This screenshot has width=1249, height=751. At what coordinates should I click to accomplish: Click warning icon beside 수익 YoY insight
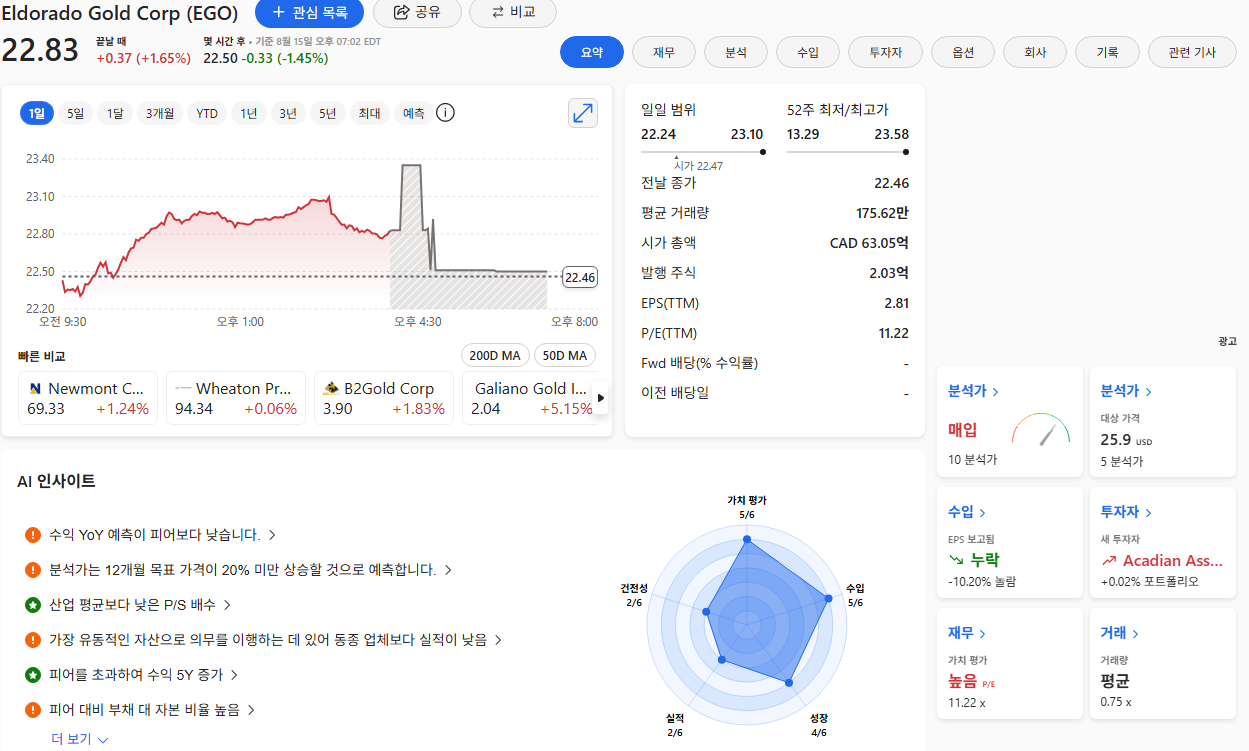(33, 535)
